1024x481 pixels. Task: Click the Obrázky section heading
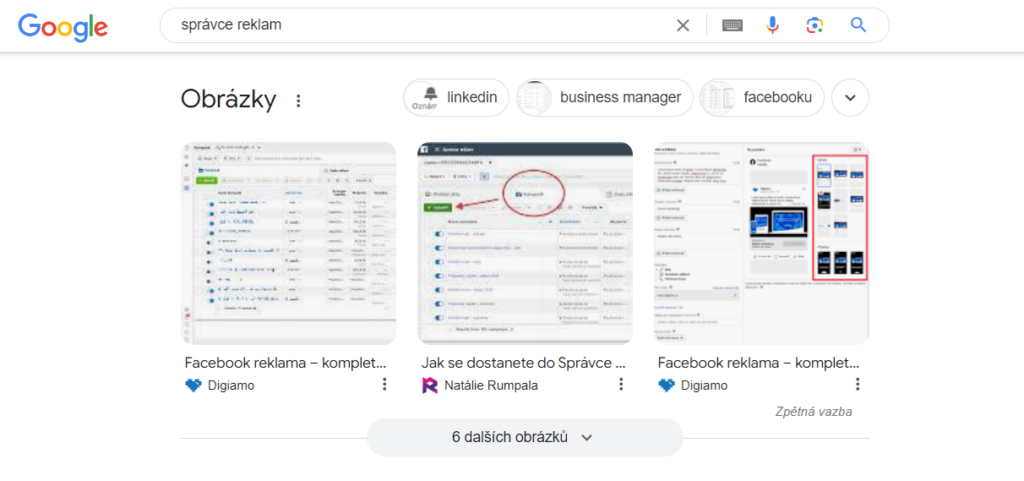[x=229, y=99]
